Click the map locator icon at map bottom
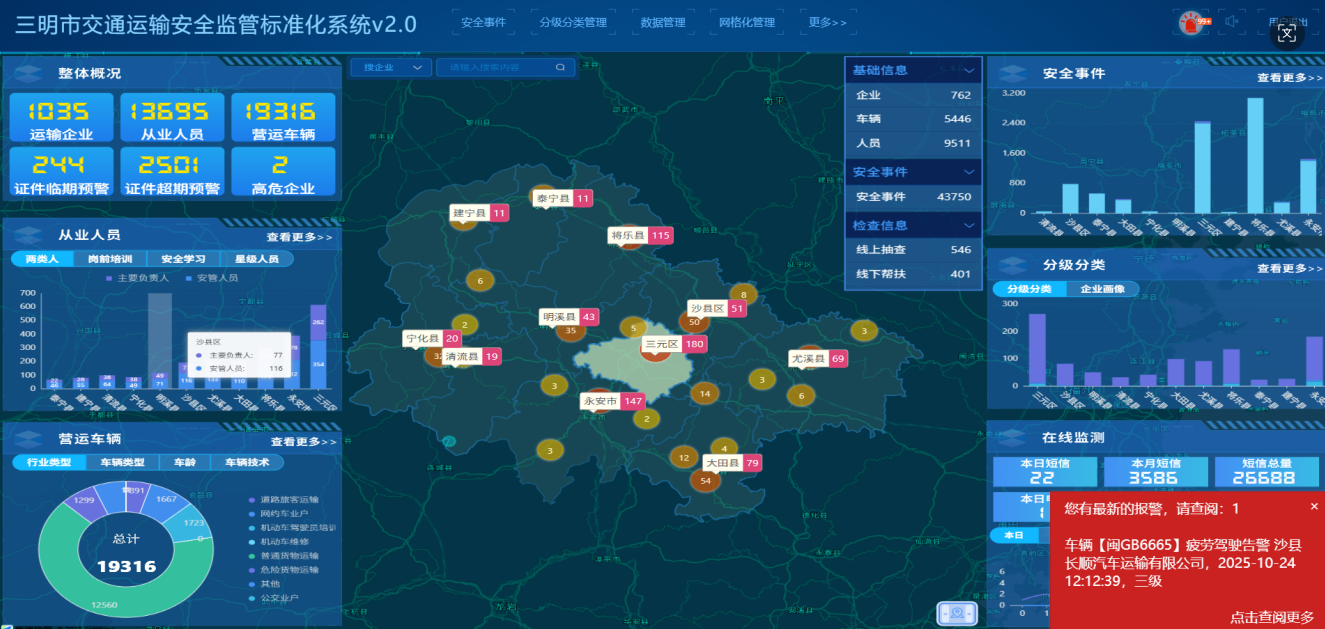This screenshot has height=629, width=1325. coord(957,612)
